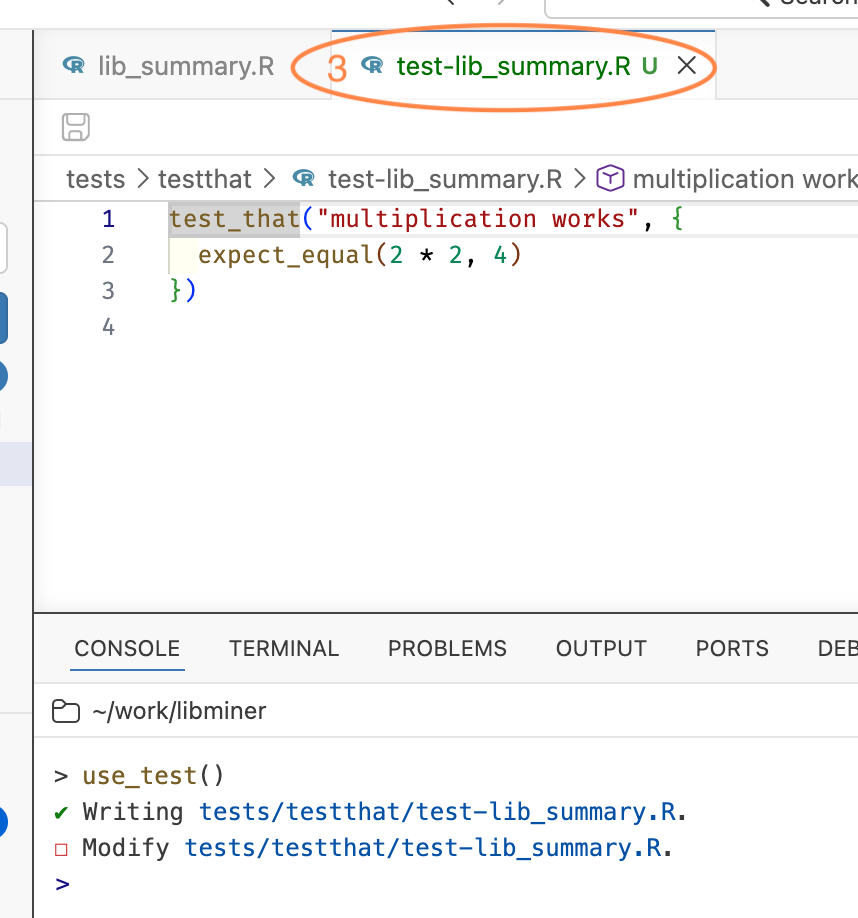Select the CONSOLE panel tab
Screen dimensions: 858x918
point(127,649)
